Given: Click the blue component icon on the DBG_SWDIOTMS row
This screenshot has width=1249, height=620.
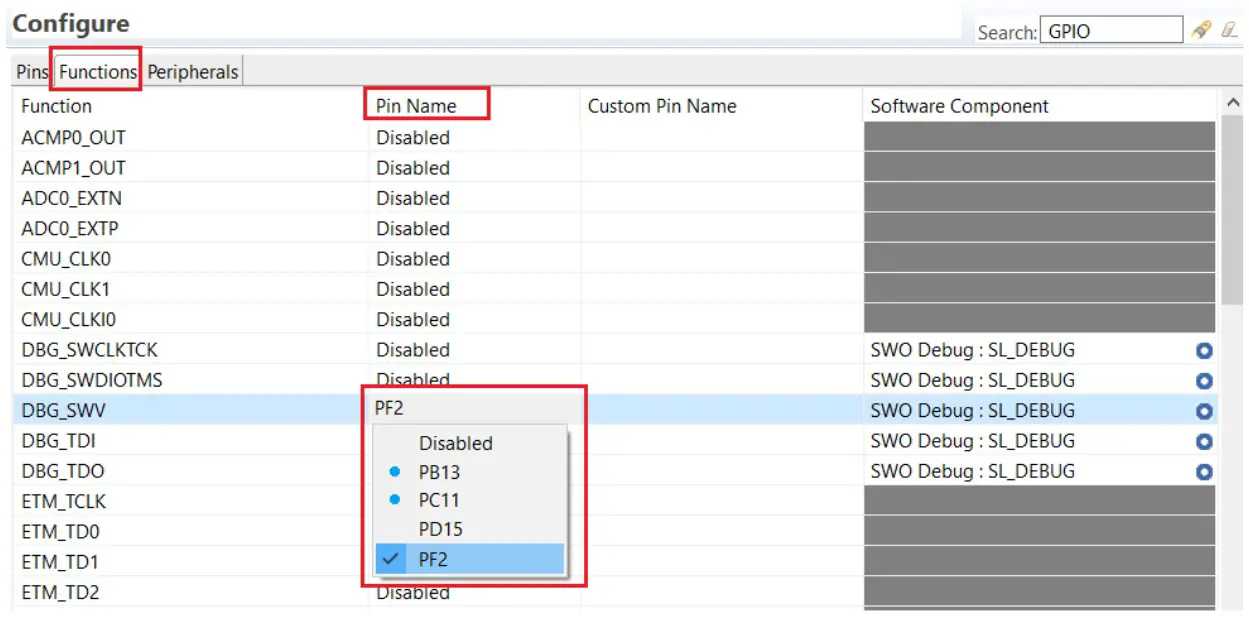Looking at the screenshot, I should 1204,380.
